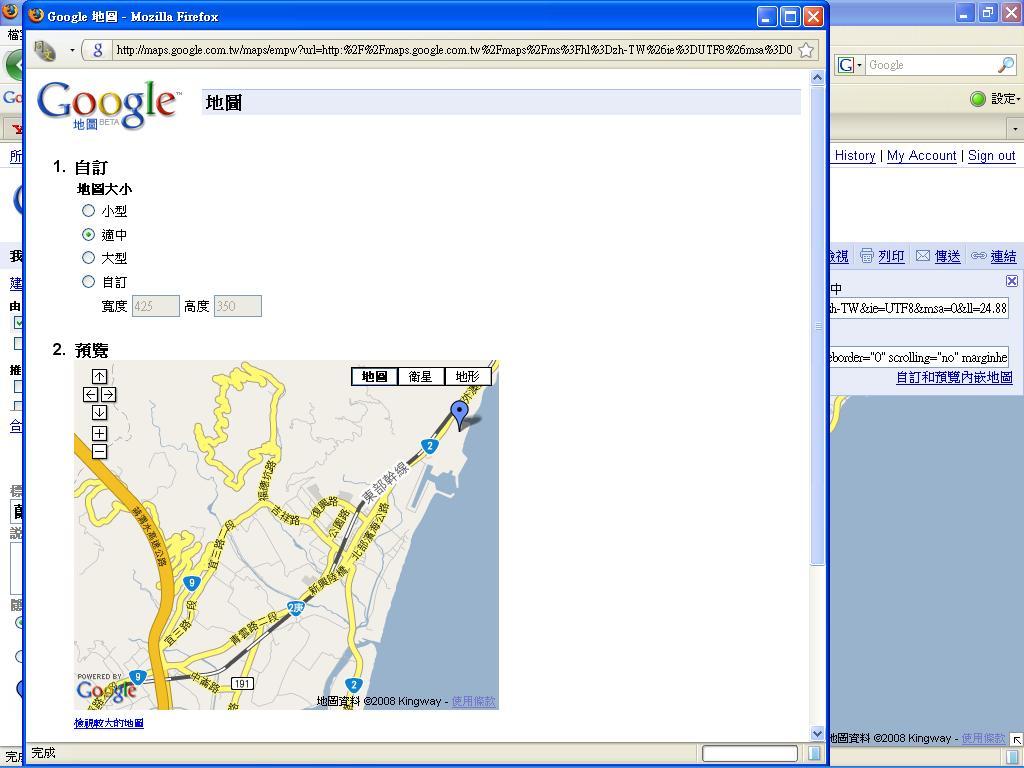Select the 自訂 custom size radio button
This screenshot has width=1024, height=768.
(89, 281)
